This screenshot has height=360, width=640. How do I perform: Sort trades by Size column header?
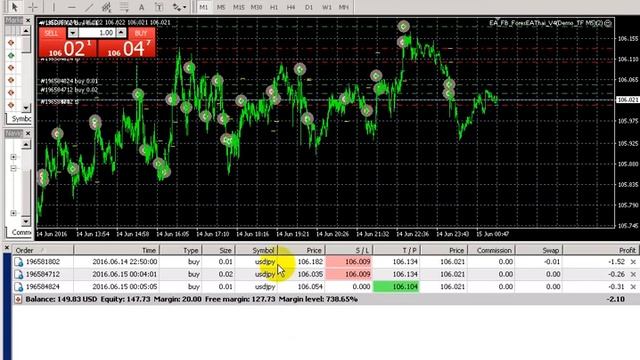tap(218, 250)
